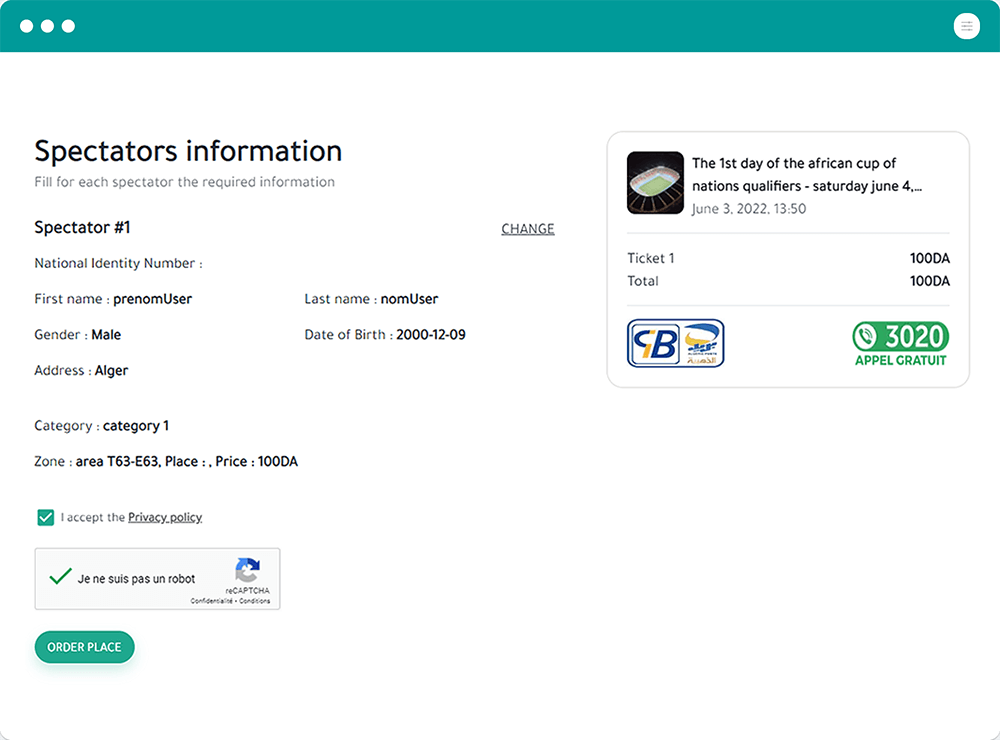Click the african cup event title
This screenshot has width=1000, height=740.
(807, 174)
